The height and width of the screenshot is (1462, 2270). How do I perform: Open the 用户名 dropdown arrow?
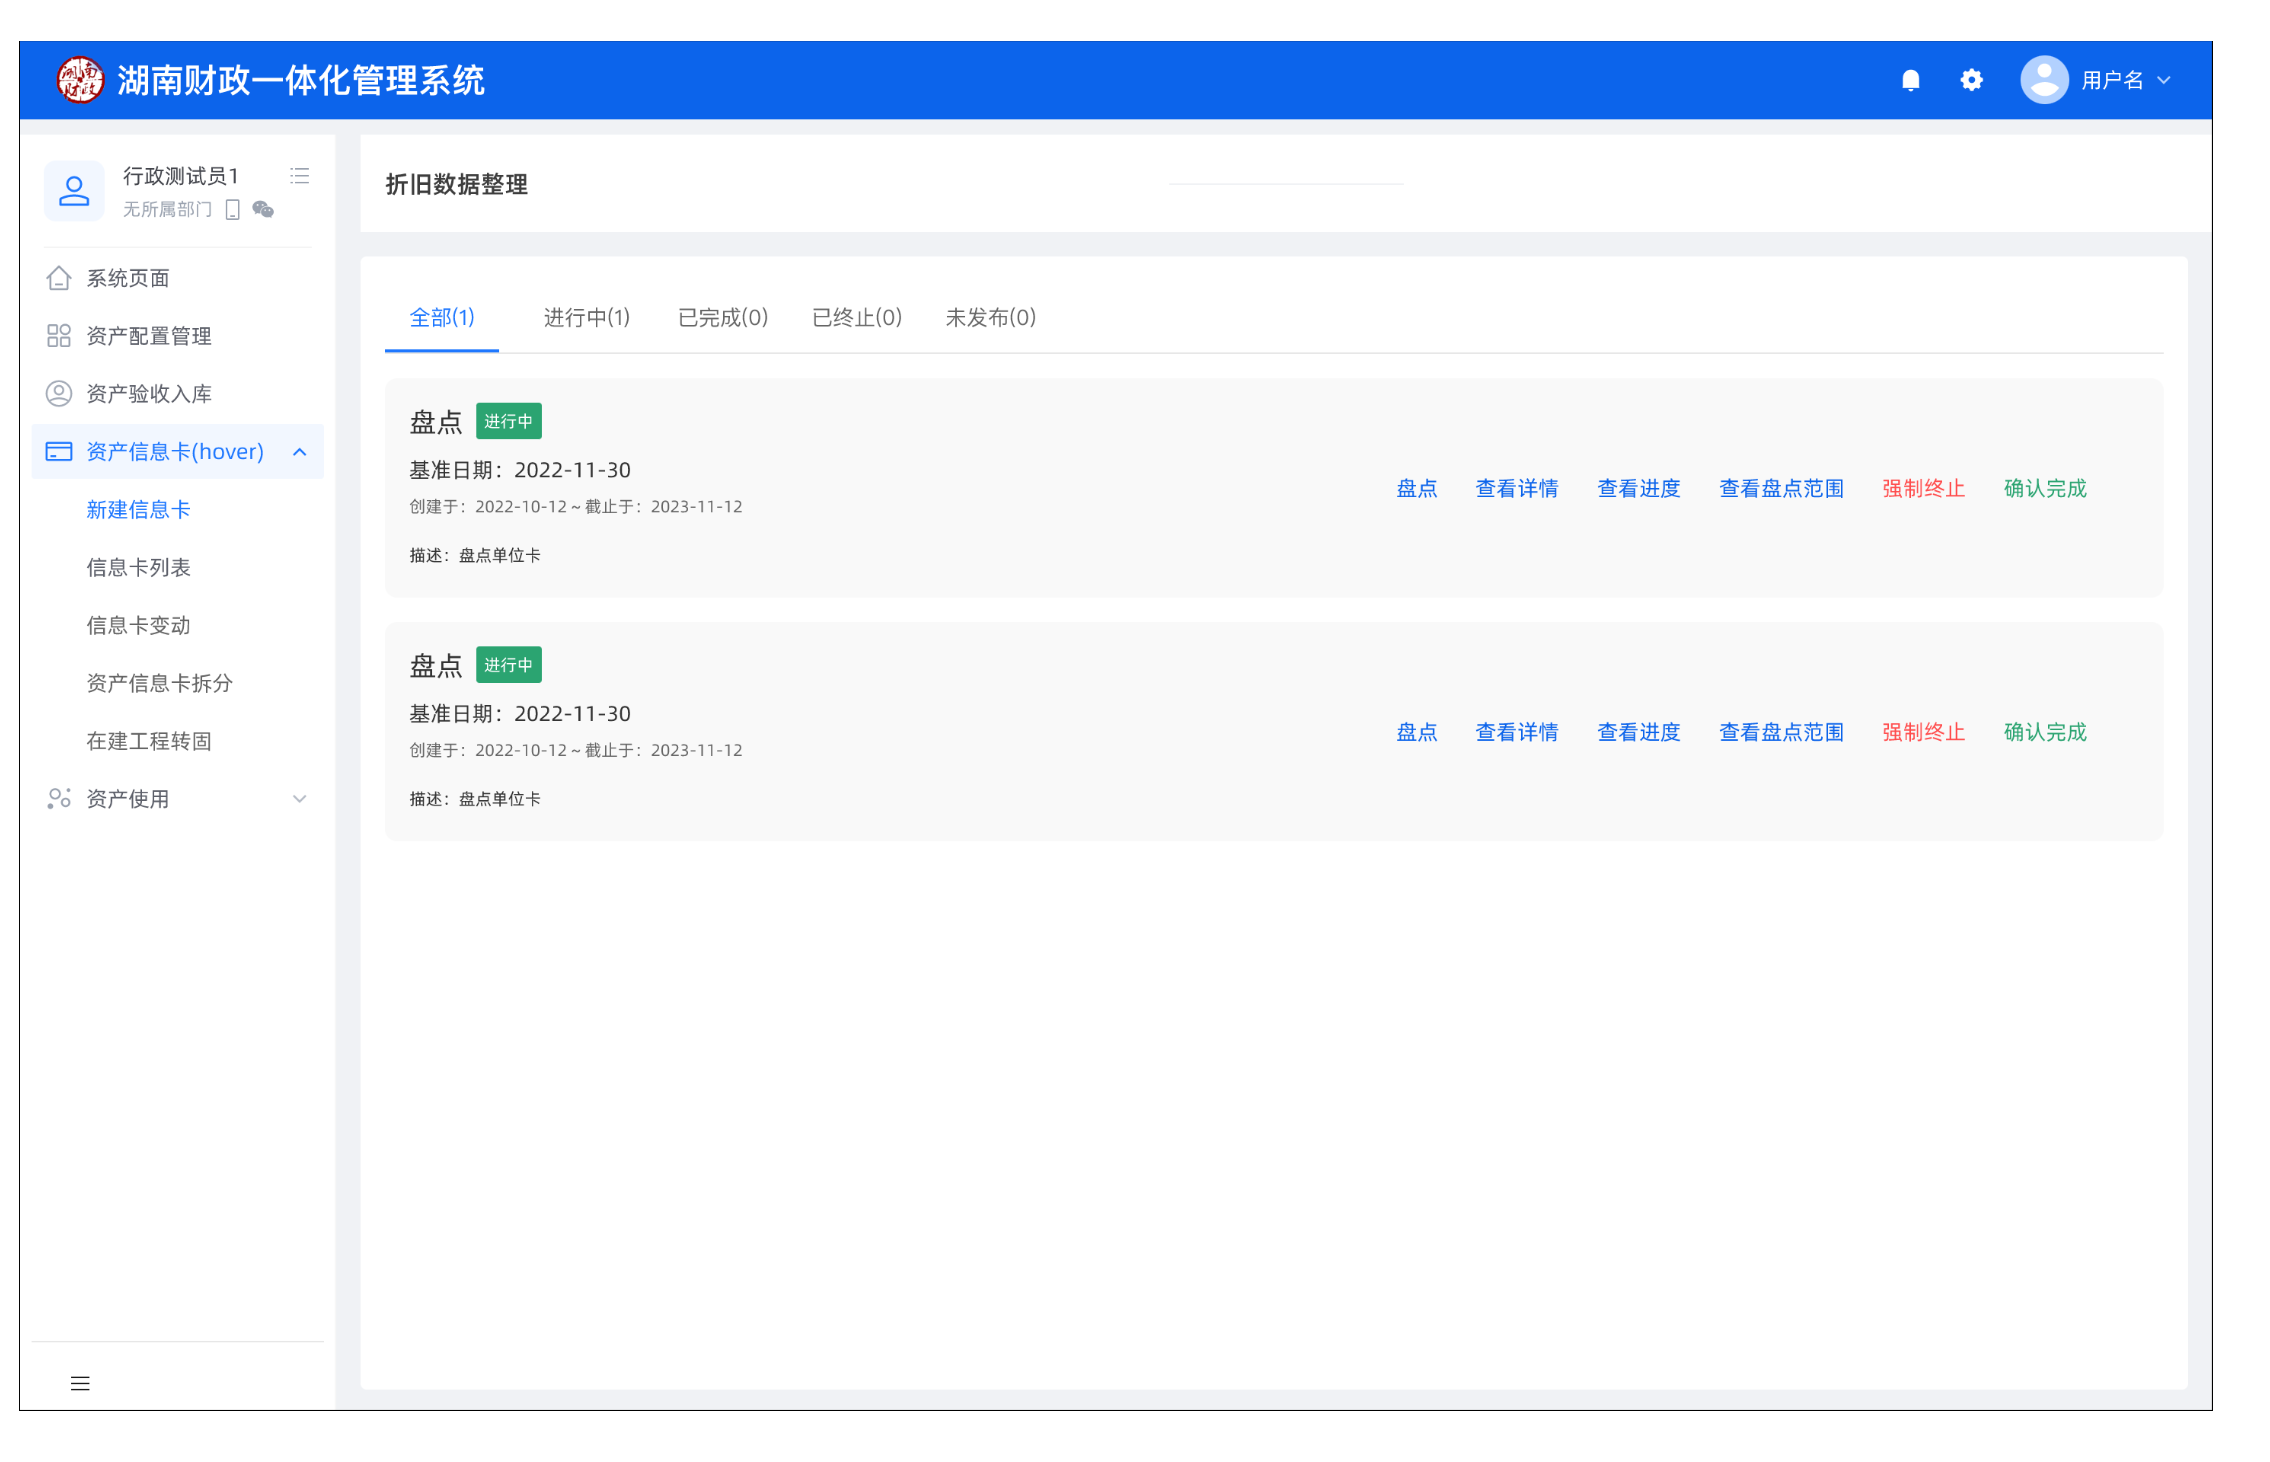point(2164,80)
